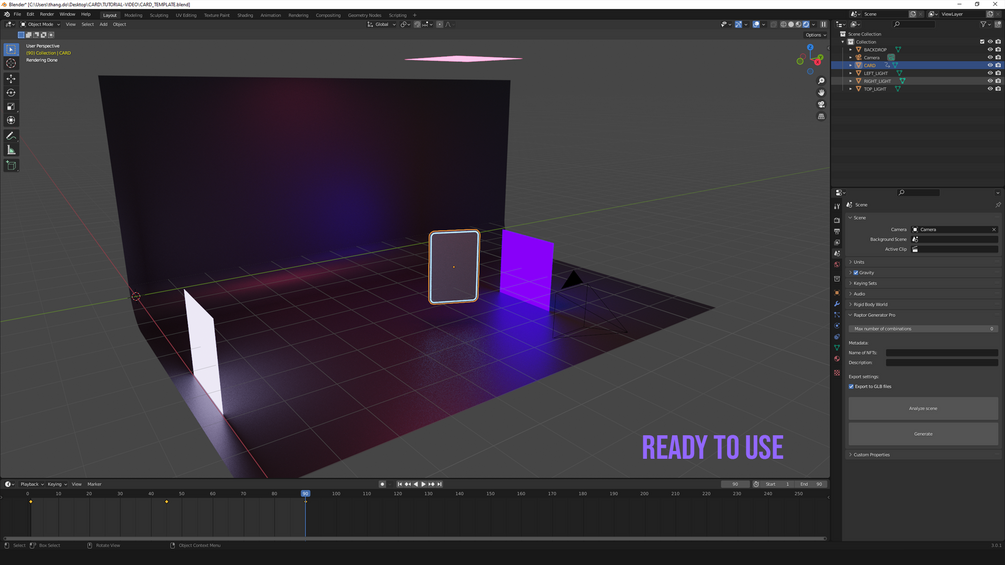
Task: Select the Move tool
Action: (x=11, y=79)
